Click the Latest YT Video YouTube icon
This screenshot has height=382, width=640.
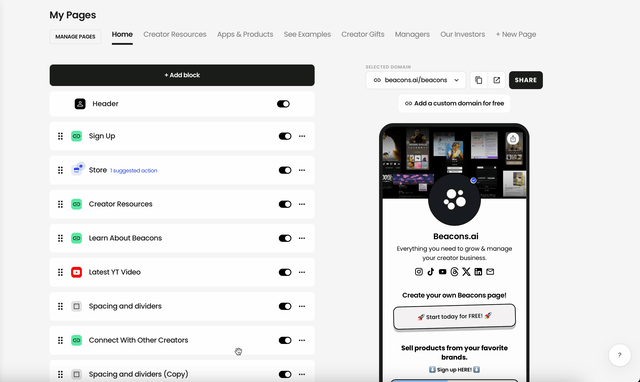click(76, 272)
